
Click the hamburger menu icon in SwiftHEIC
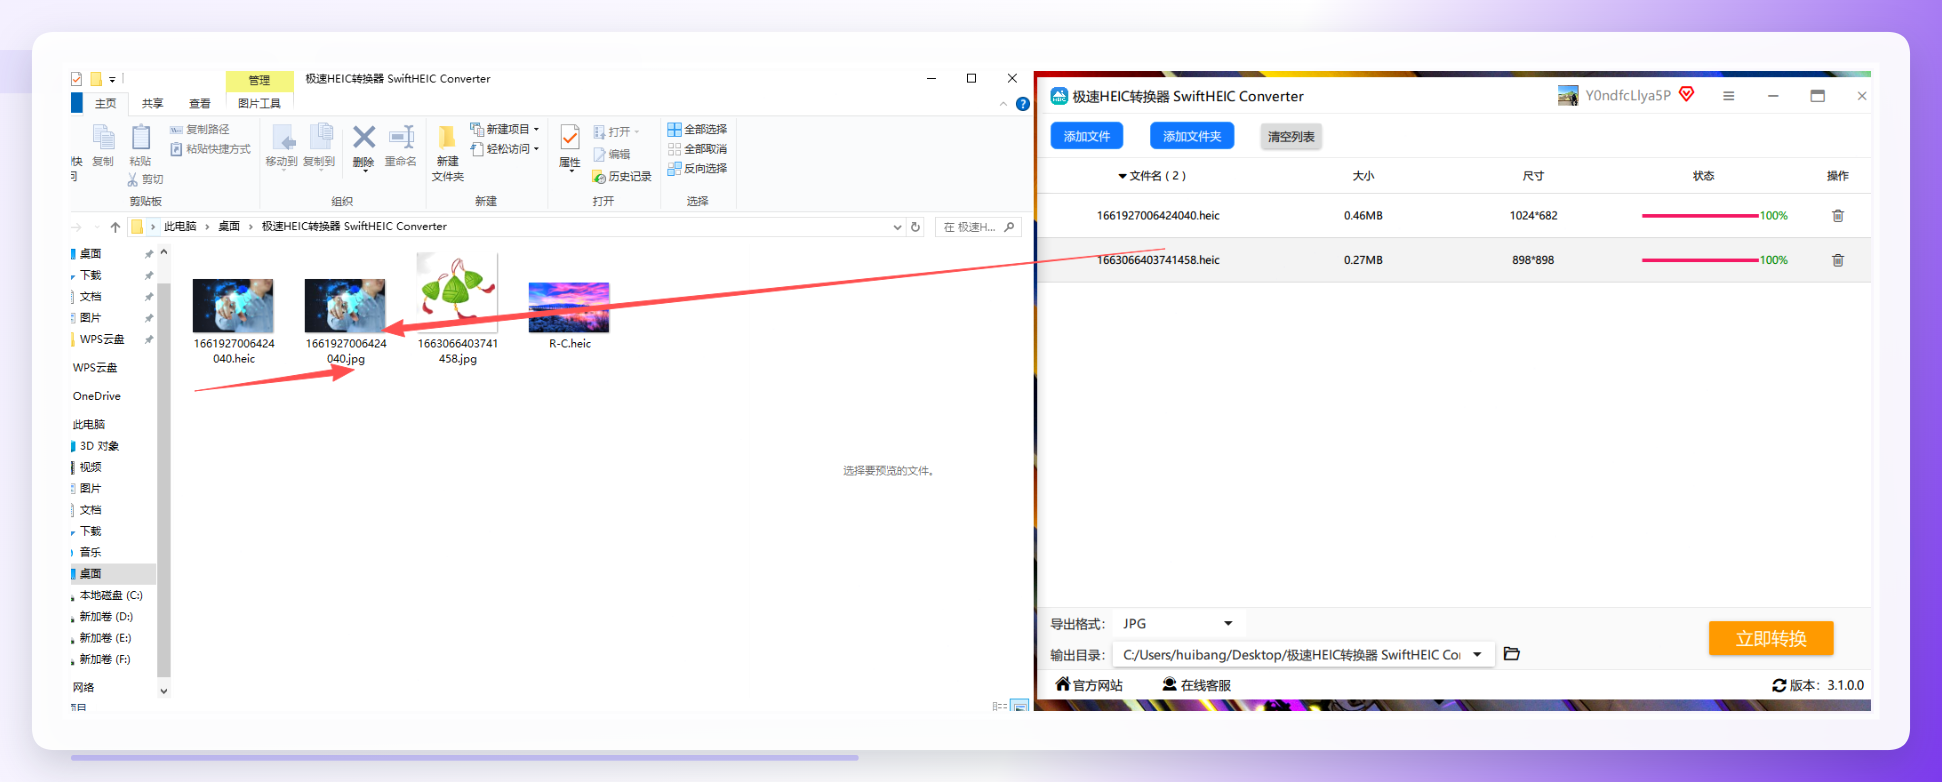1728,96
